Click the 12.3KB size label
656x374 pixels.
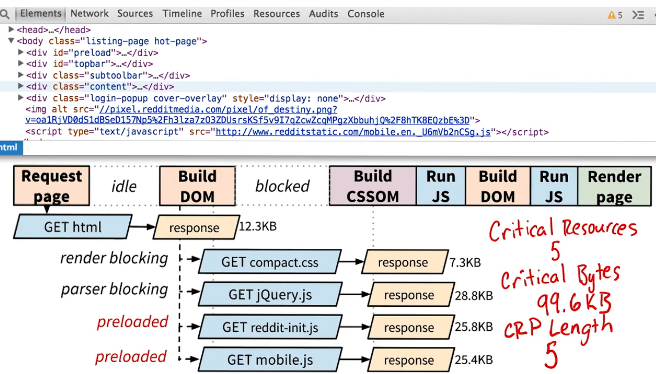pos(258,226)
